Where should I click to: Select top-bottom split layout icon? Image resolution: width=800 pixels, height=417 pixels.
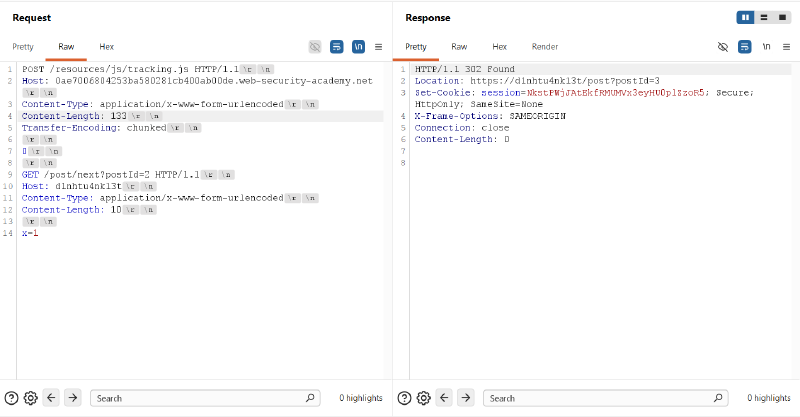click(764, 17)
